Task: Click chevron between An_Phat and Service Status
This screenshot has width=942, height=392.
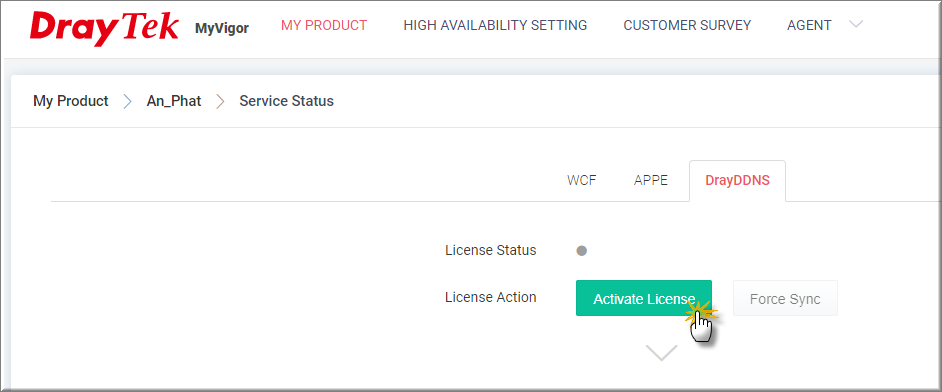Action: click(220, 101)
